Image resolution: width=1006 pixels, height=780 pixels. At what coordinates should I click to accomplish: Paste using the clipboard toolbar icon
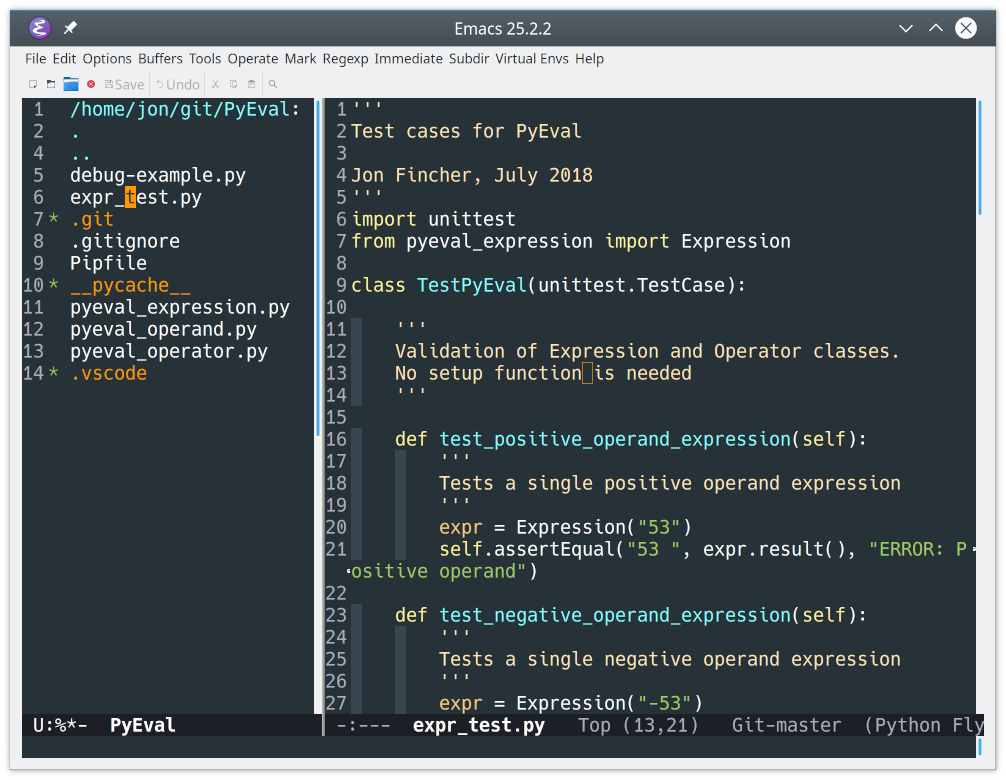point(251,85)
